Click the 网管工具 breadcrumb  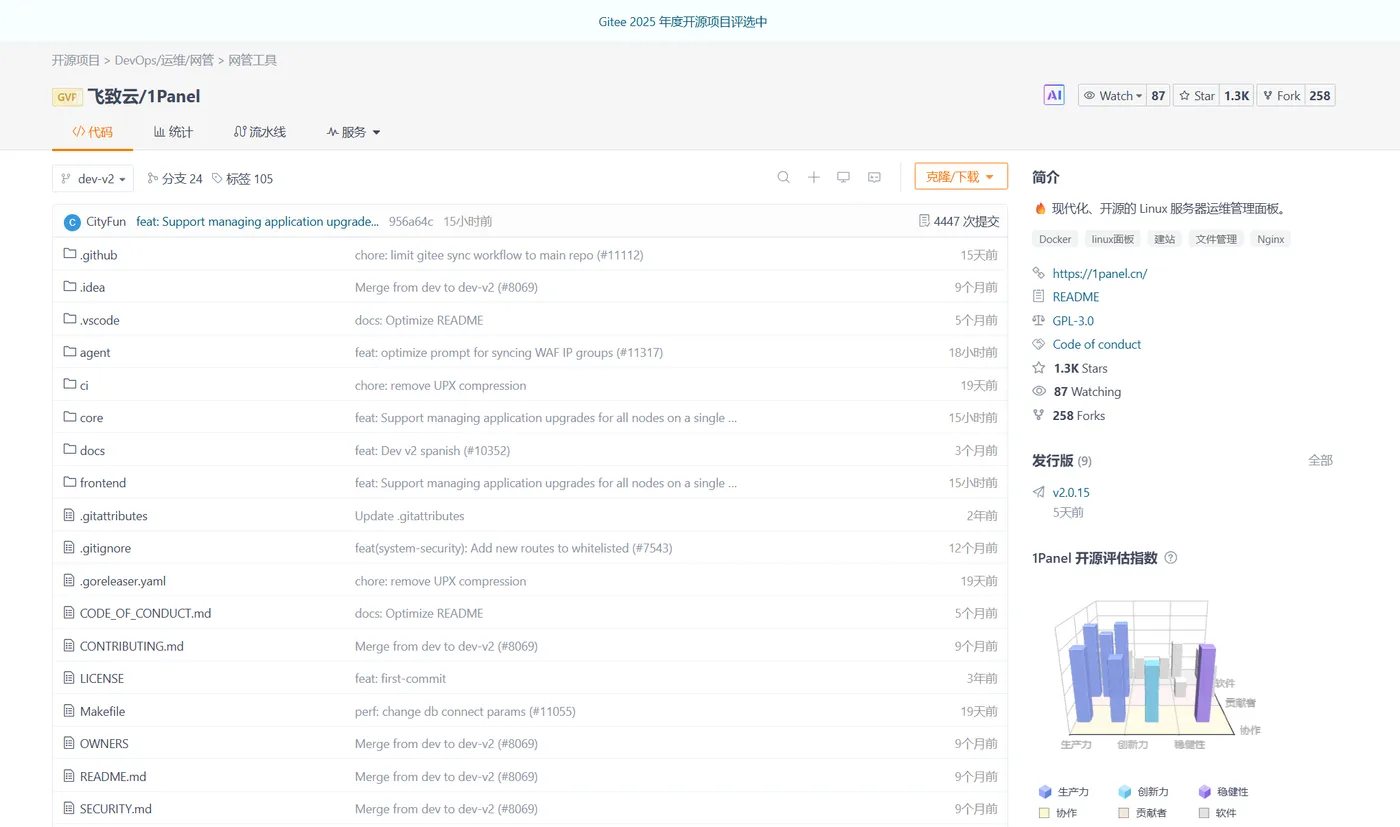[253, 60]
